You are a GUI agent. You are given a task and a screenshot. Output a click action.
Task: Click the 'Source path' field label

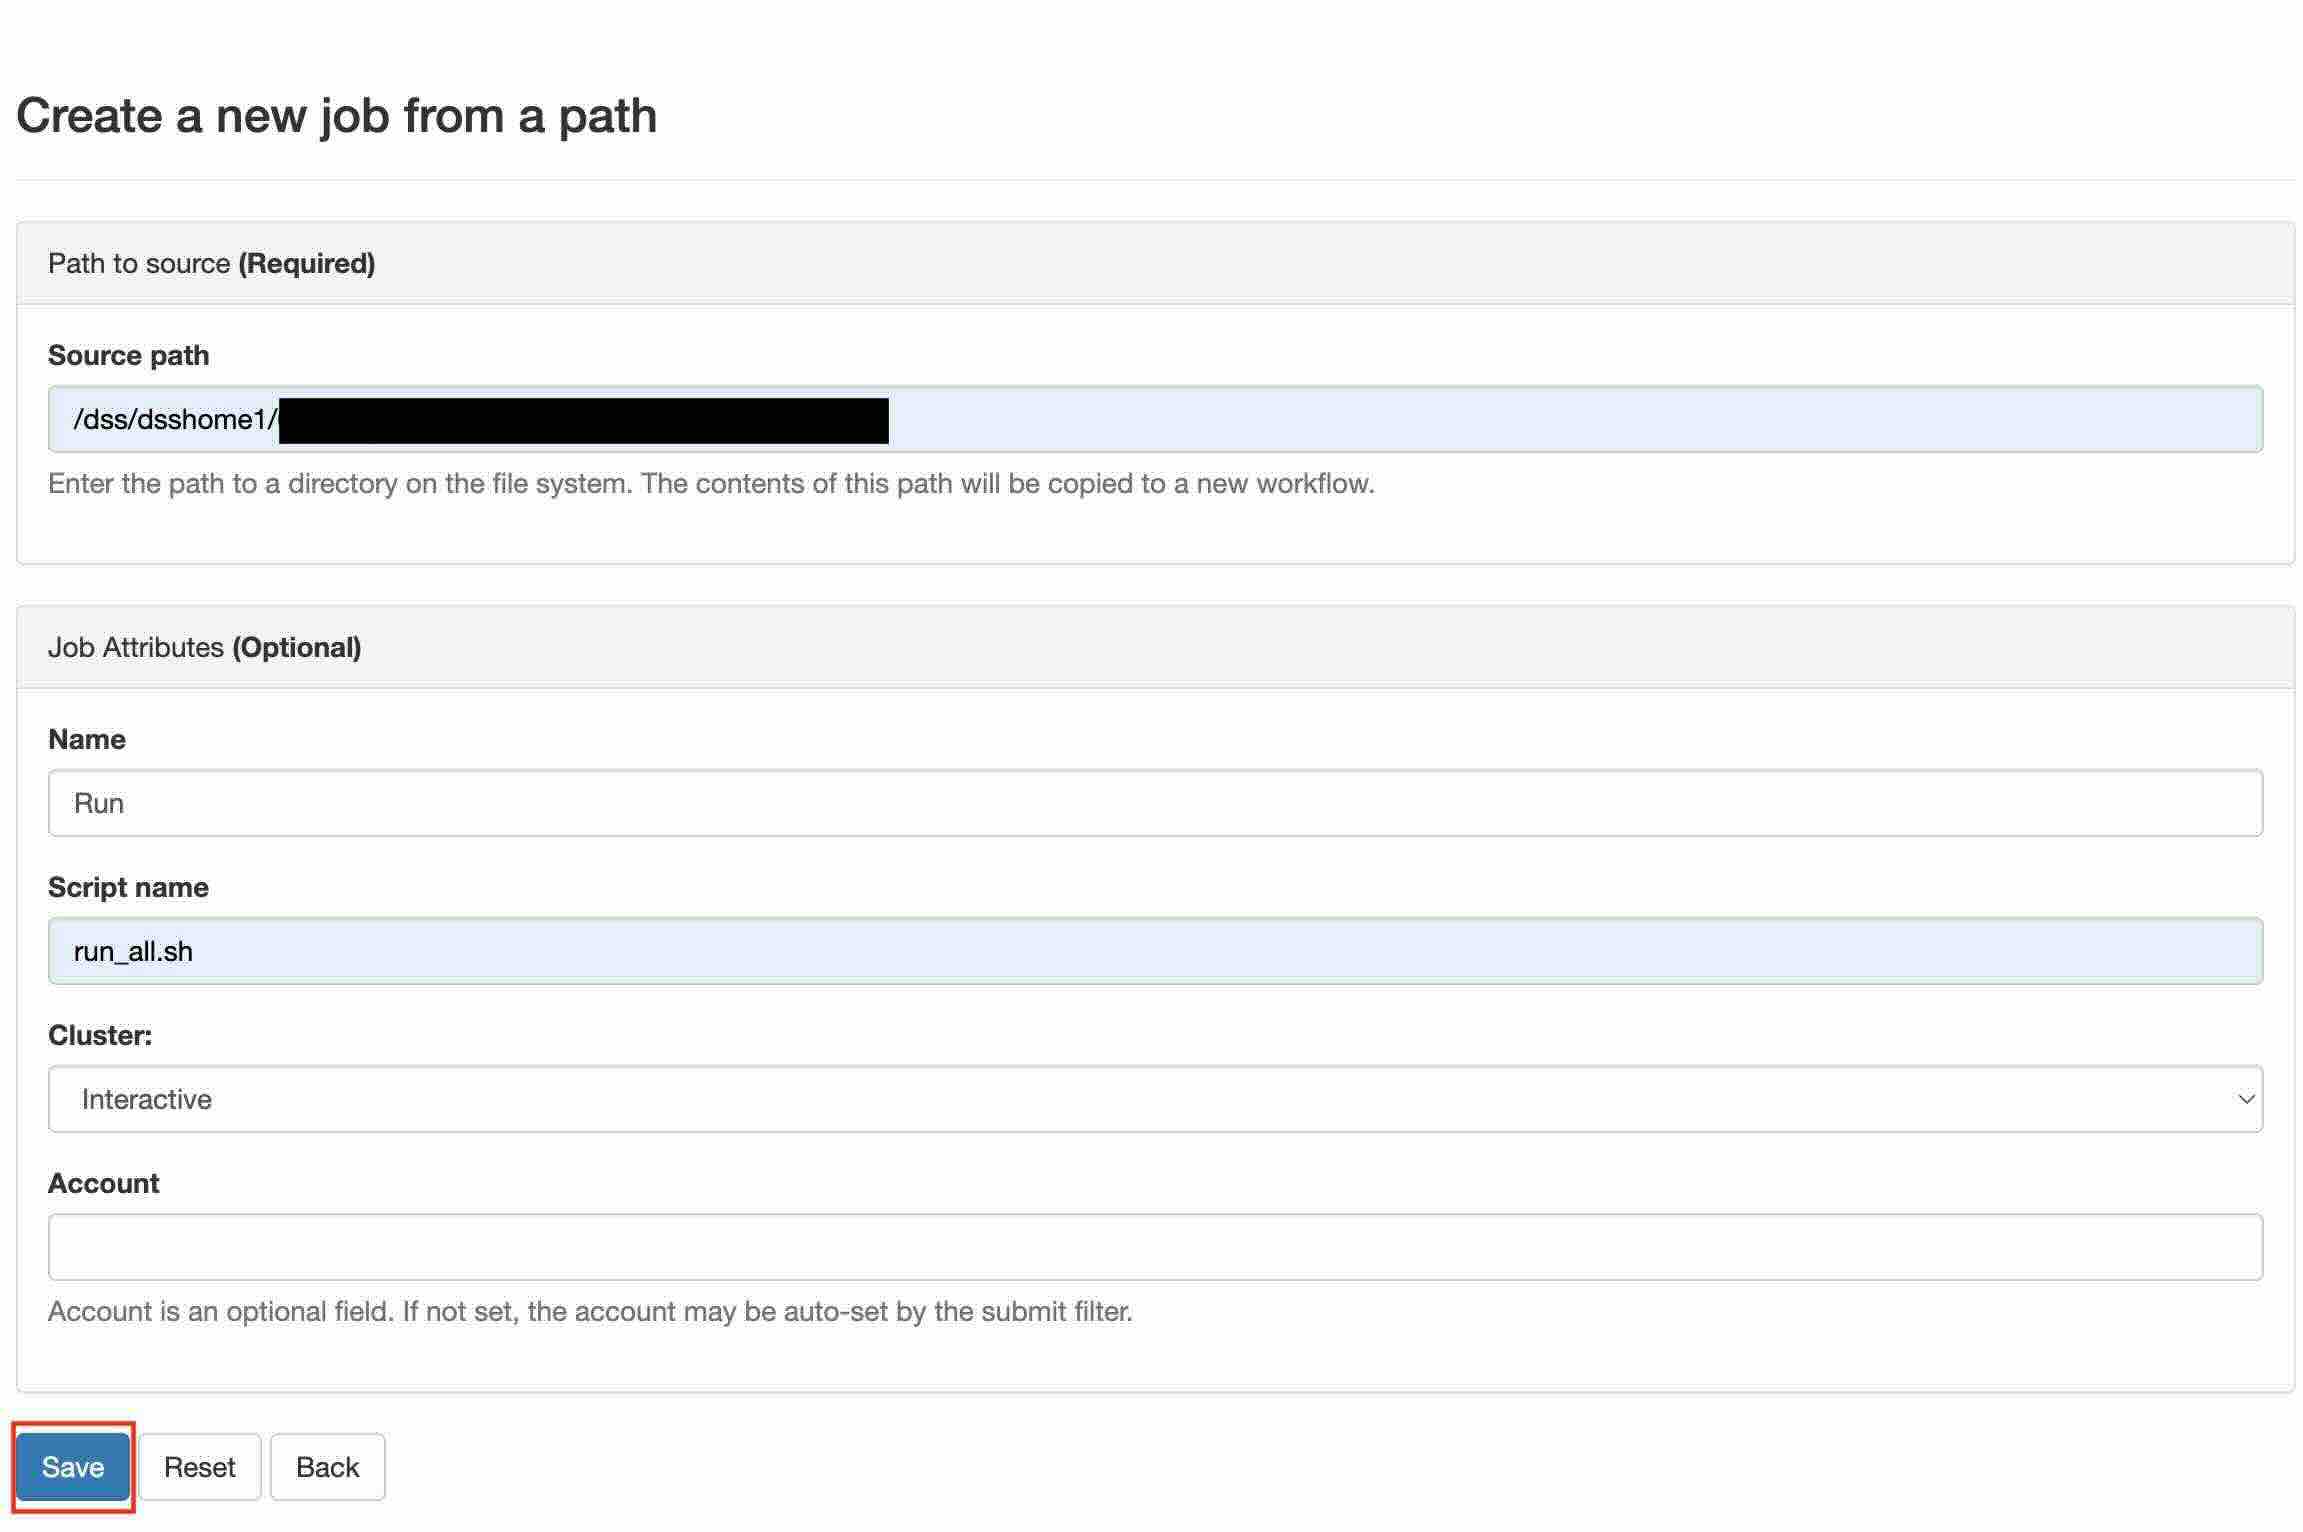pyautogui.click(x=128, y=355)
